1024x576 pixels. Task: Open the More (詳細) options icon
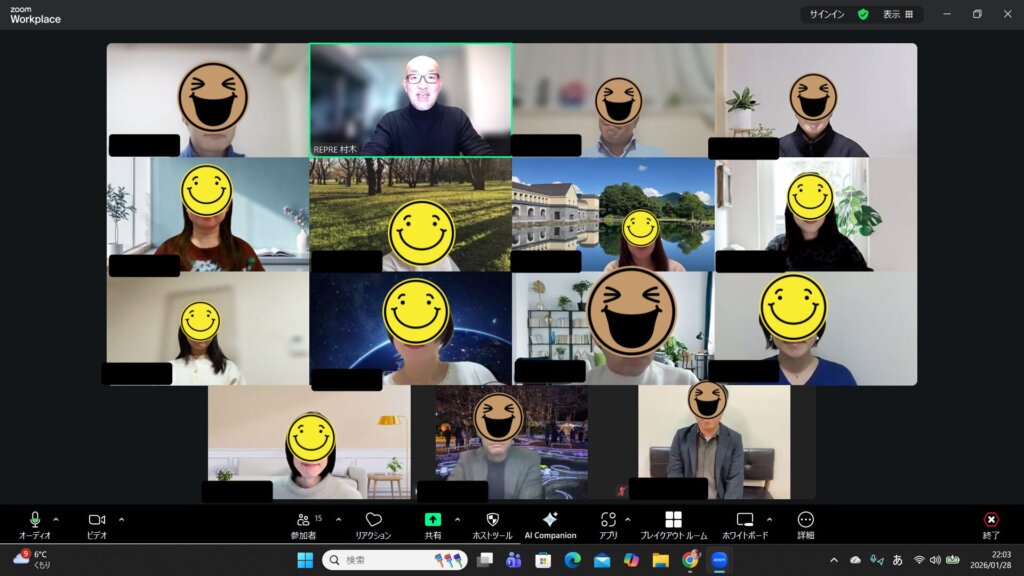point(806,520)
